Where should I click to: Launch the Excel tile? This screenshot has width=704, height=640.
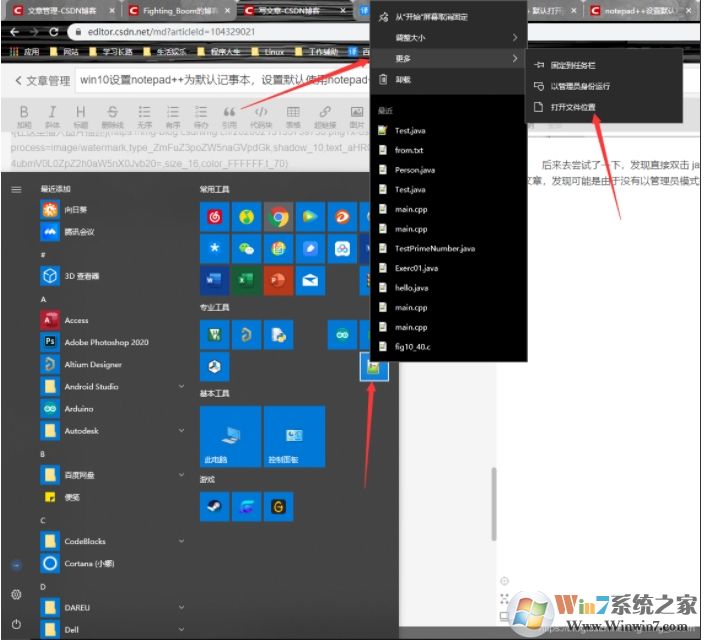246,280
